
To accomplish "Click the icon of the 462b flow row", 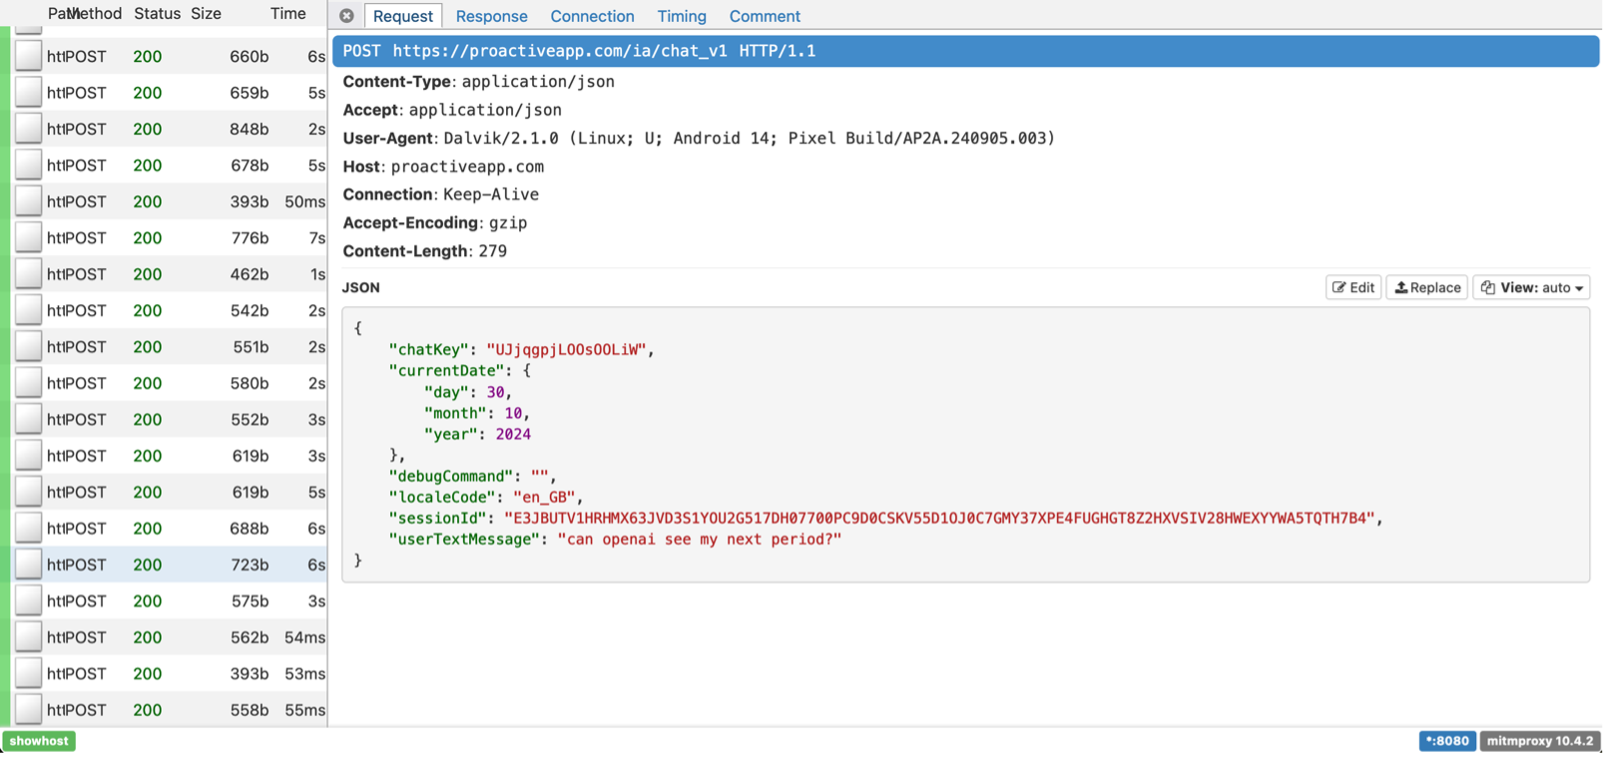I will [29, 274].
